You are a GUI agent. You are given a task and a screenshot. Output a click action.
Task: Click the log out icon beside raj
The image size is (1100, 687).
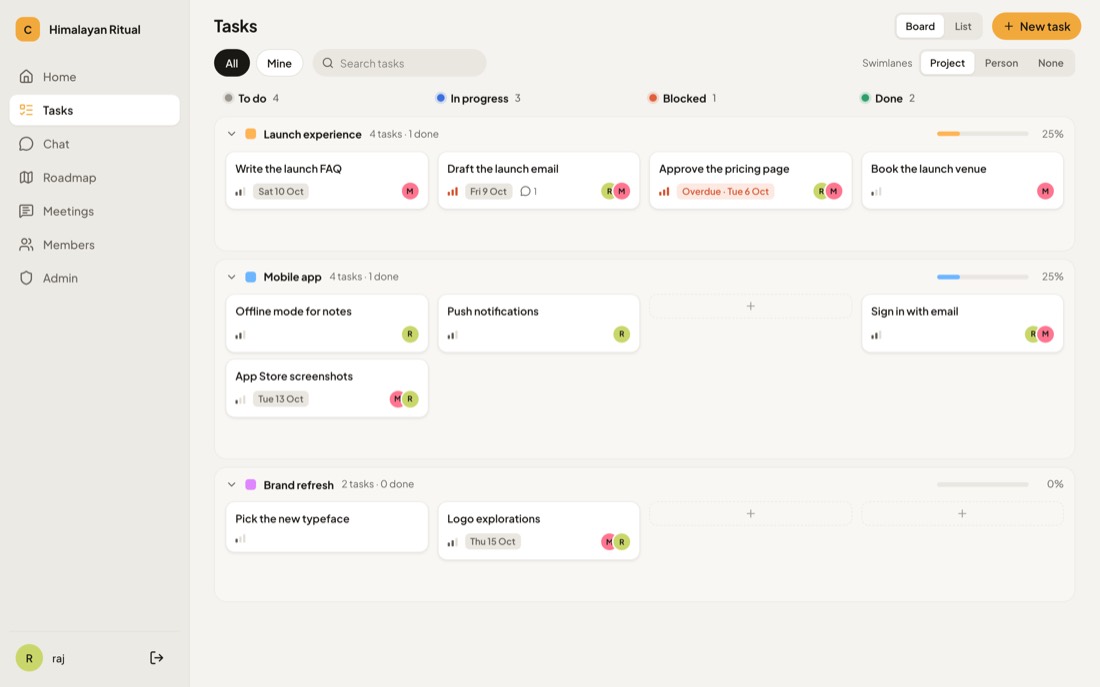[x=156, y=658]
